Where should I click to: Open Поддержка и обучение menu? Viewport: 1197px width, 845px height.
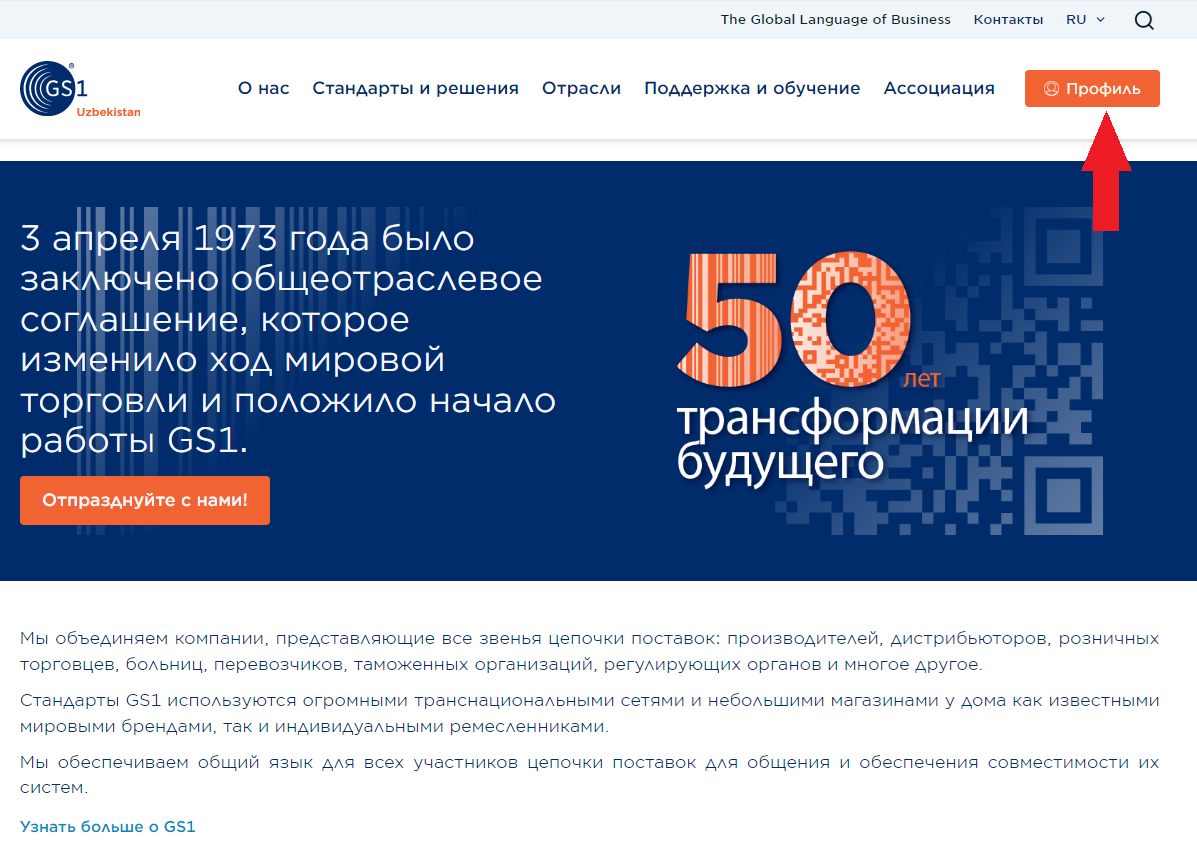tap(752, 88)
